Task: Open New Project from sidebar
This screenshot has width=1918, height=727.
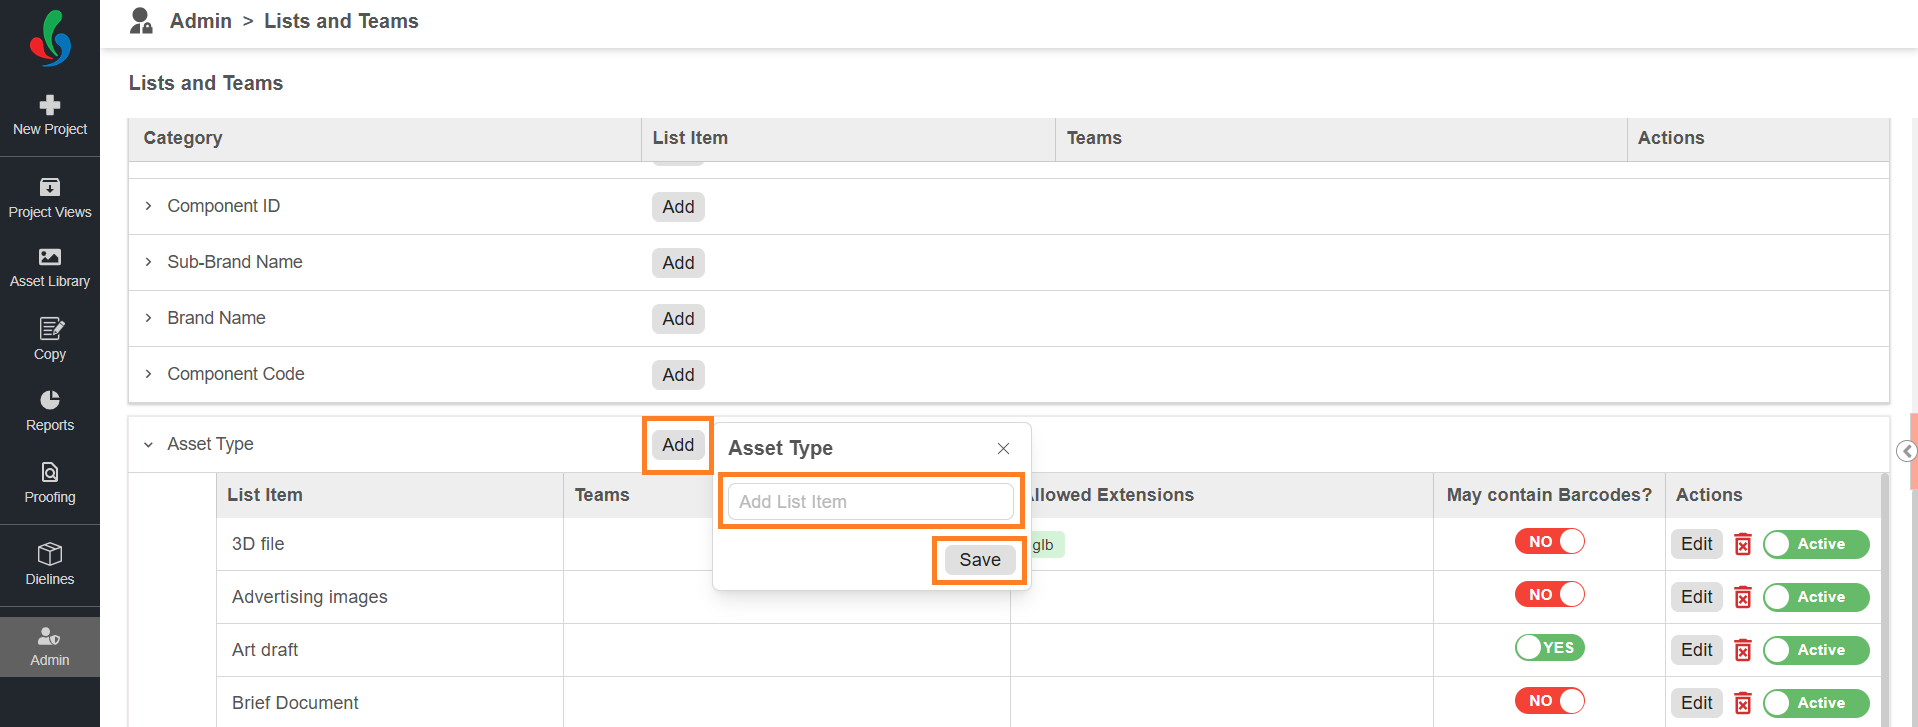Action: 50,115
